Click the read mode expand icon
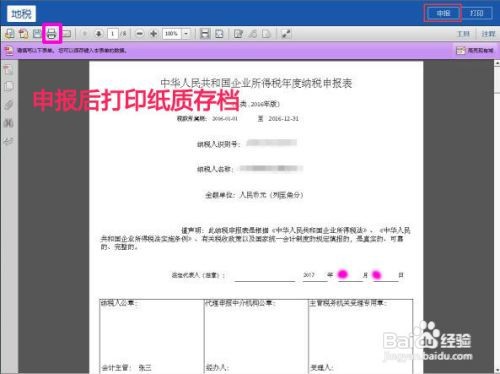This screenshot has height=374, width=500. click(286, 34)
